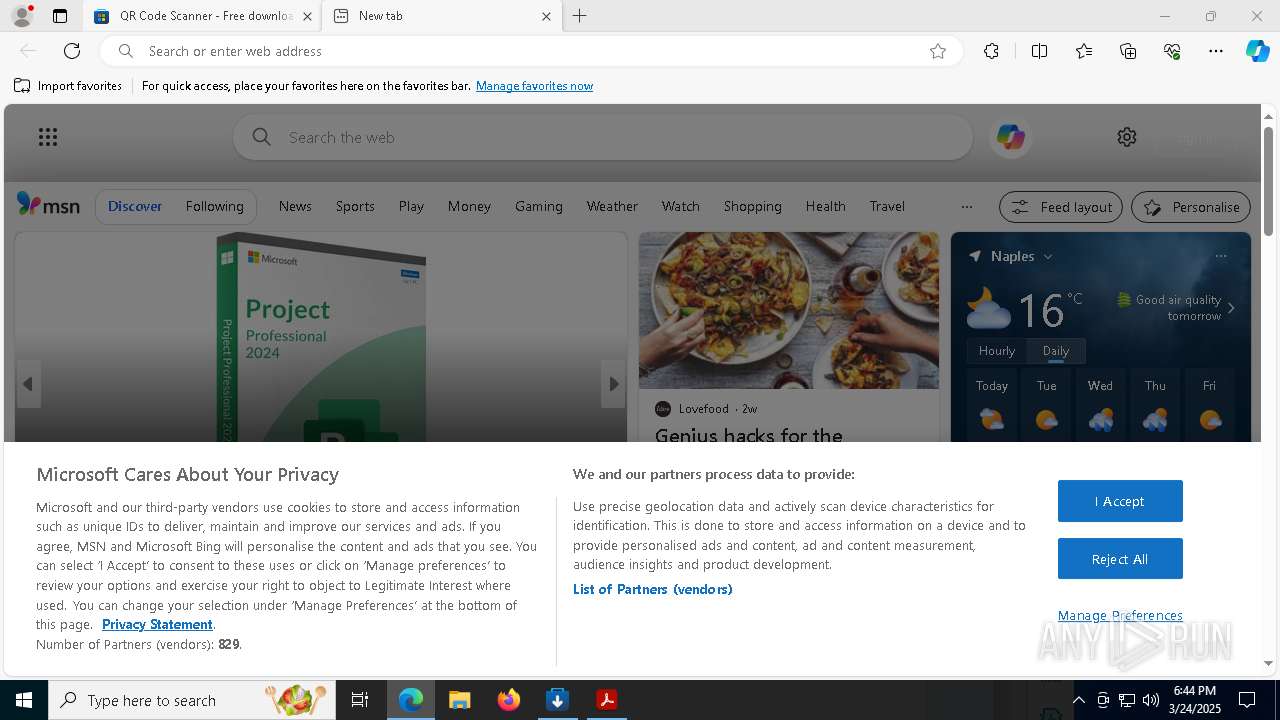Open List of Partners (vendors) link

point(653,589)
